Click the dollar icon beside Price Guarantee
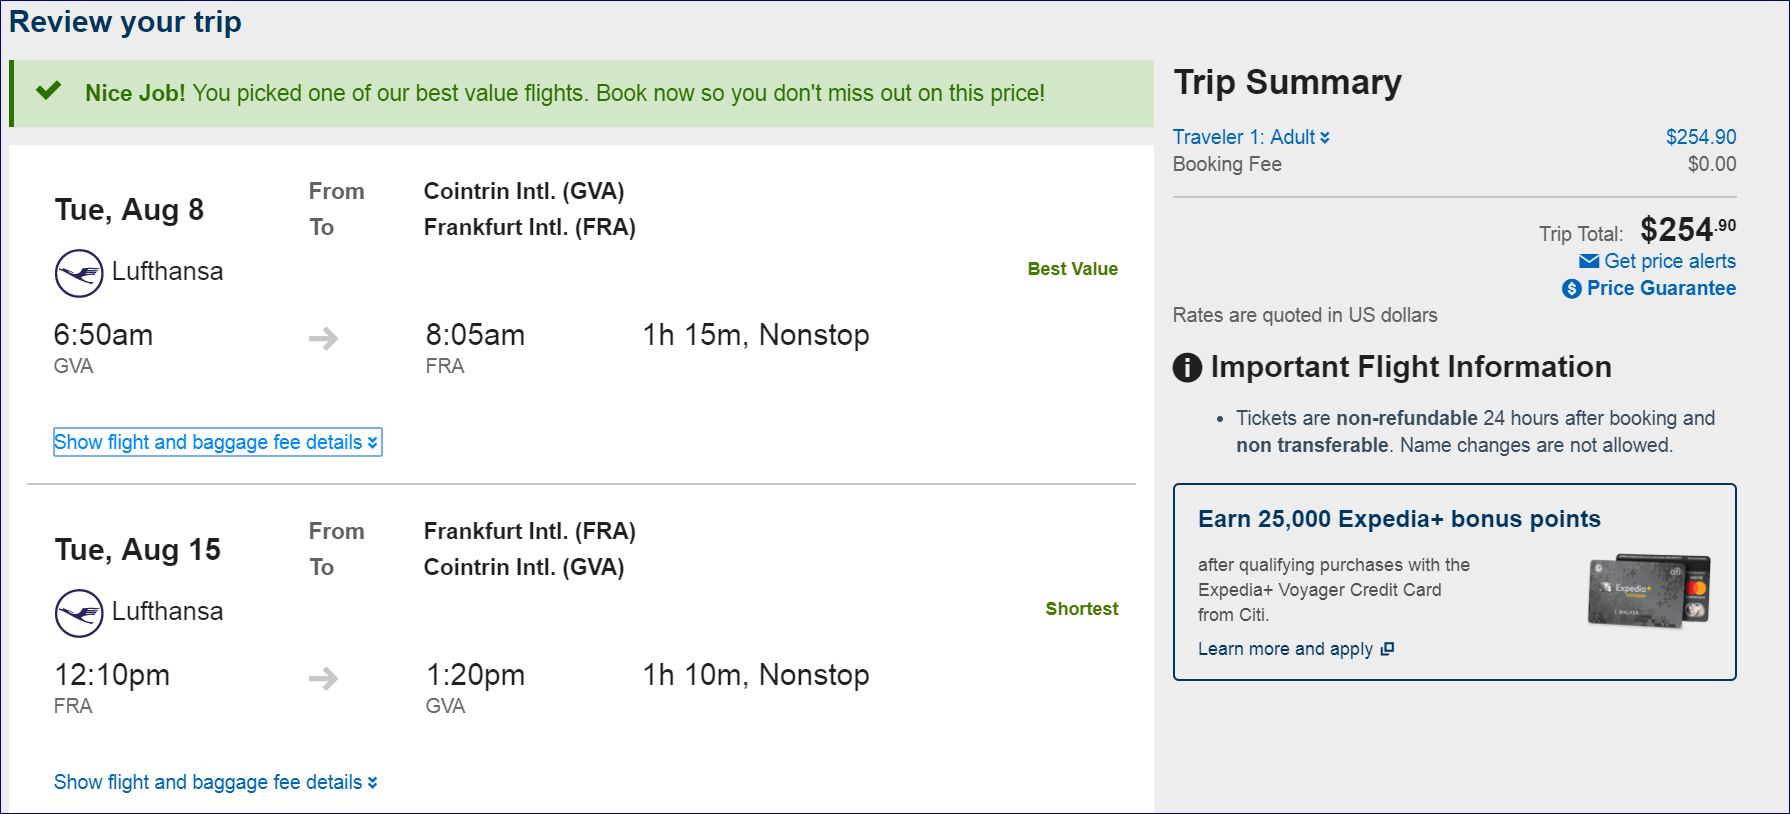Image resolution: width=1790 pixels, height=814 pixels. point(1572,289)
